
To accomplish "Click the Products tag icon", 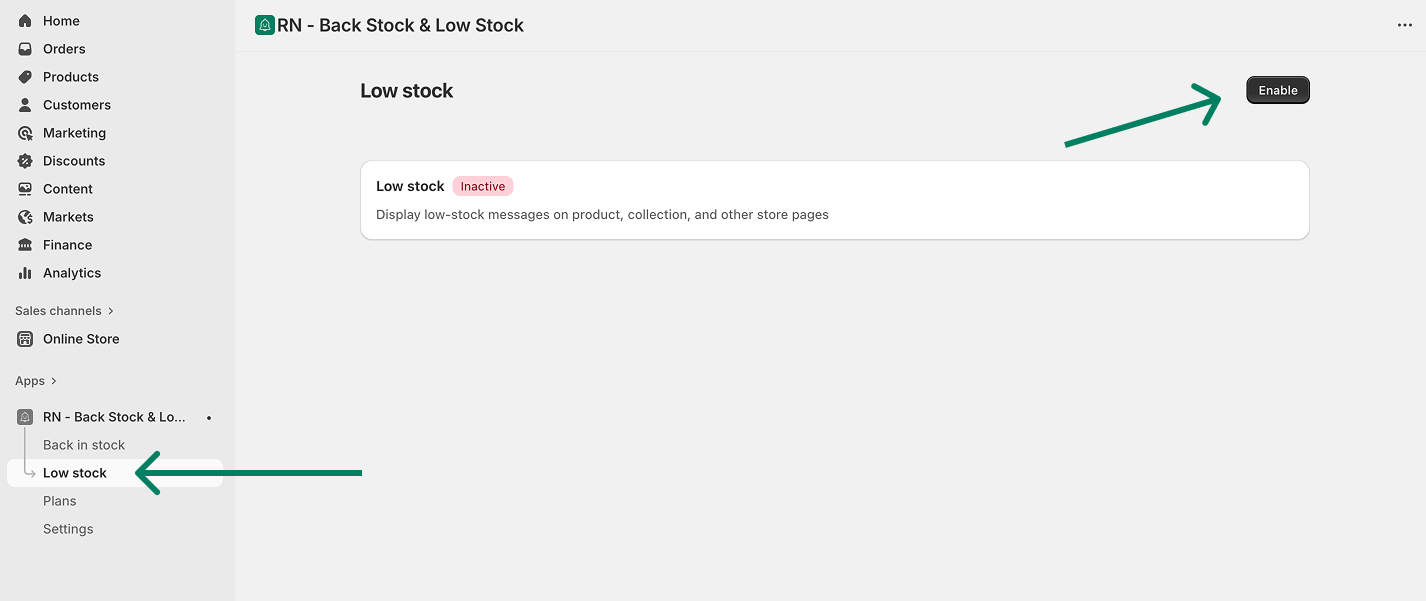I will pos(25,77).
